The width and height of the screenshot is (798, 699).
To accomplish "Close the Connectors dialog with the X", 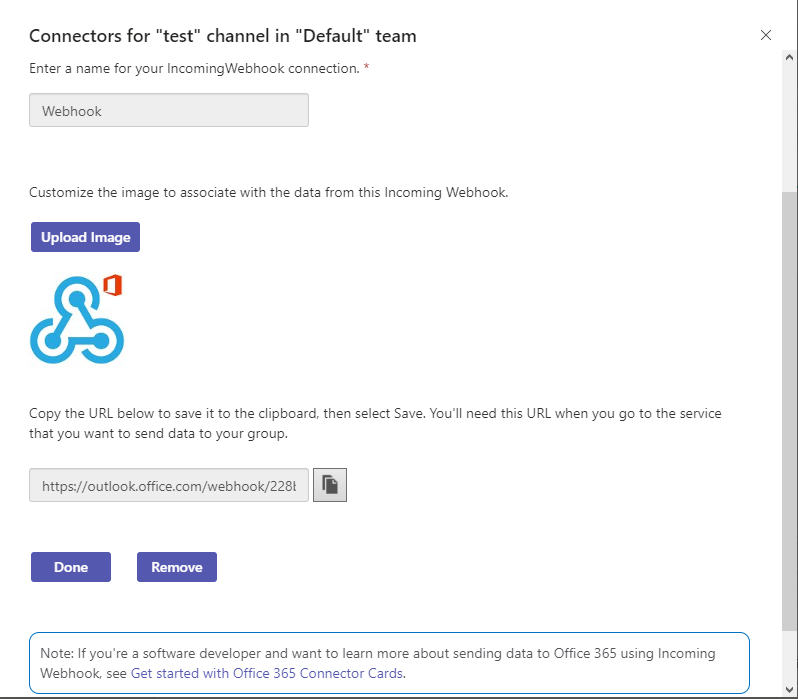I will (x=766, y=35).
